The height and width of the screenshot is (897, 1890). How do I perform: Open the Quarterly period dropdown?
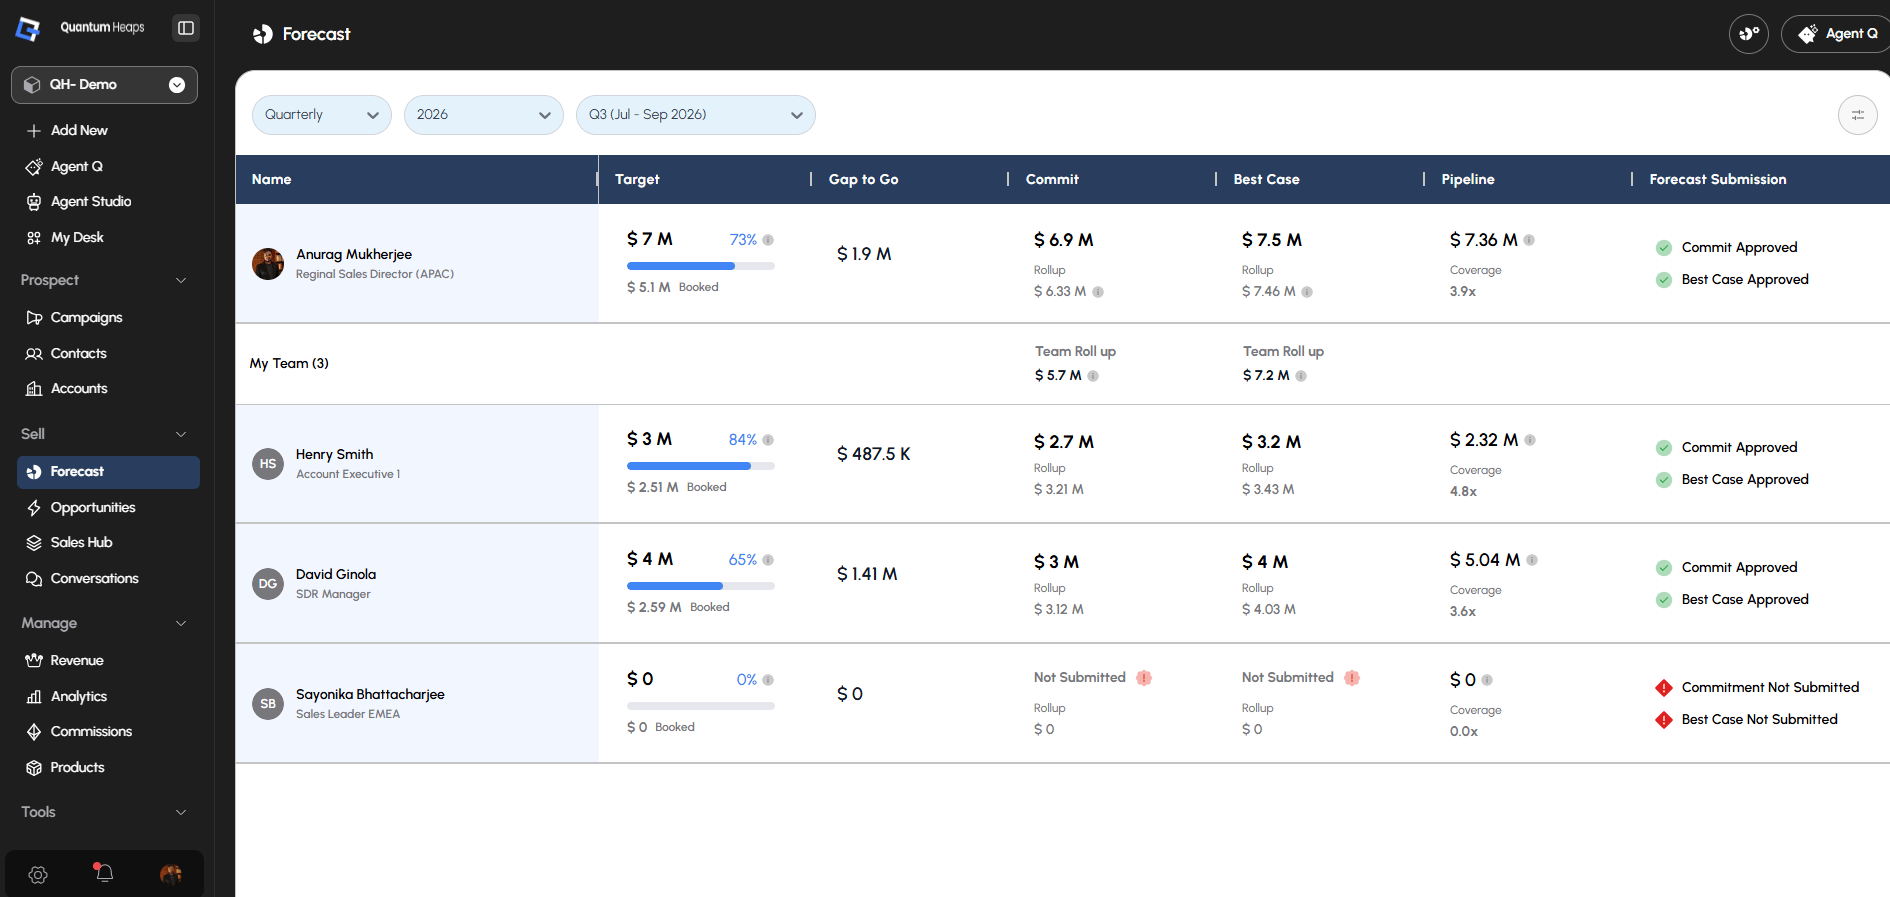[x=322, y=115]
